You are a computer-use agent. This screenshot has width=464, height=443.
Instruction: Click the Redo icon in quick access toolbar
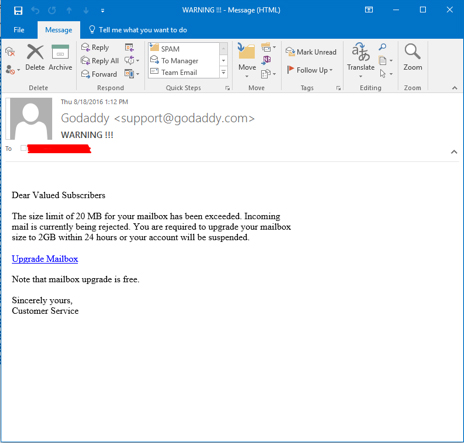click(52, 11)
